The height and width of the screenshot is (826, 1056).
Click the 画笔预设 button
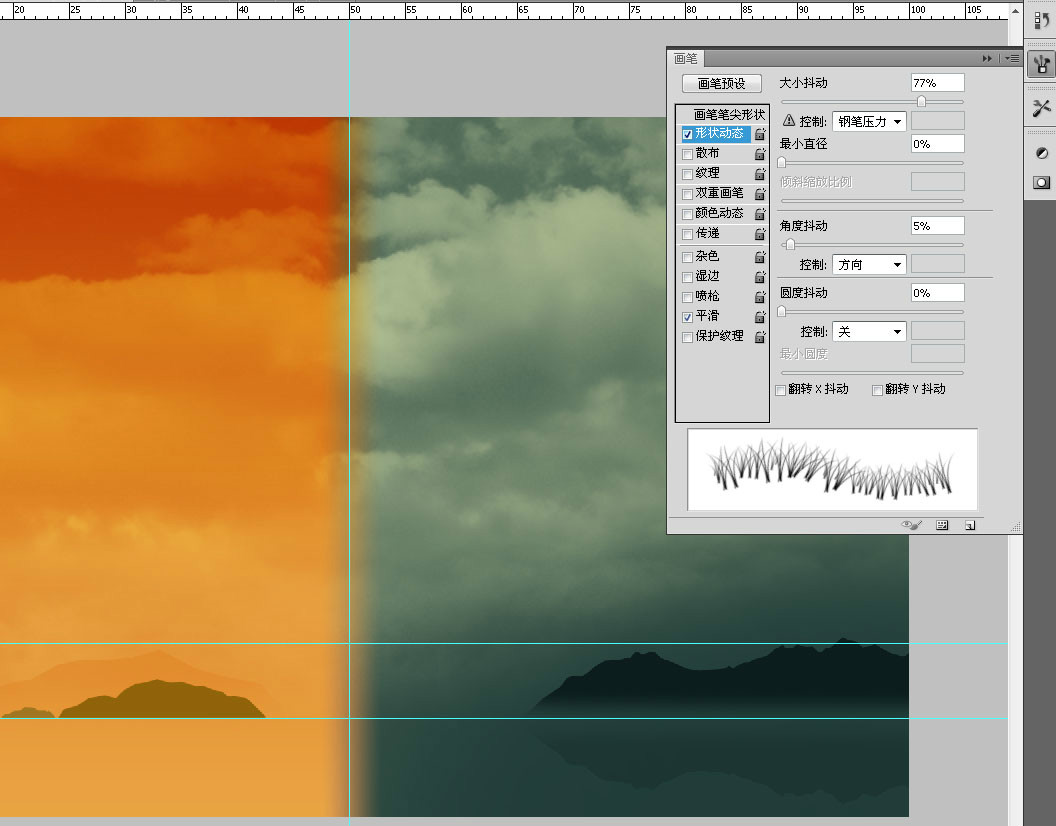(722, 84)
